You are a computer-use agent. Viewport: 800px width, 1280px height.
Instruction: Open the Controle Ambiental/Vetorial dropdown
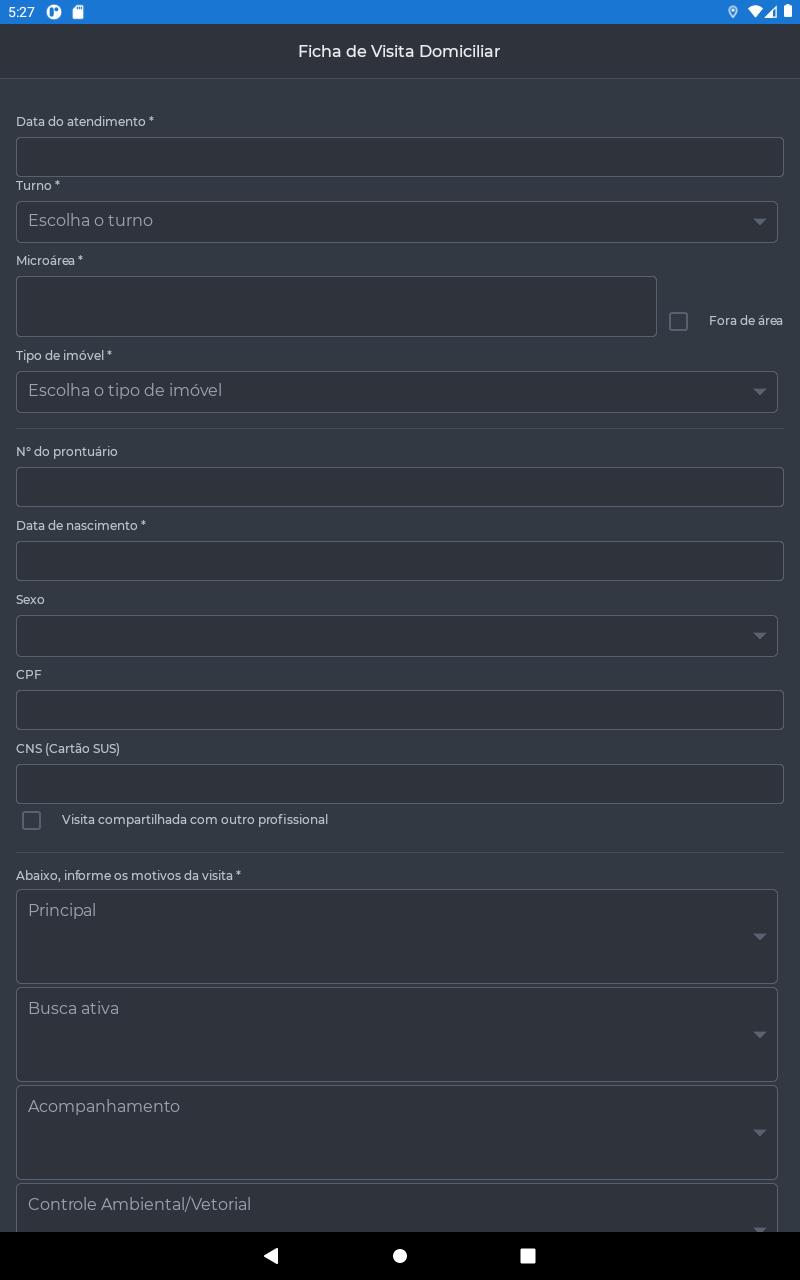click(397, 1208)
